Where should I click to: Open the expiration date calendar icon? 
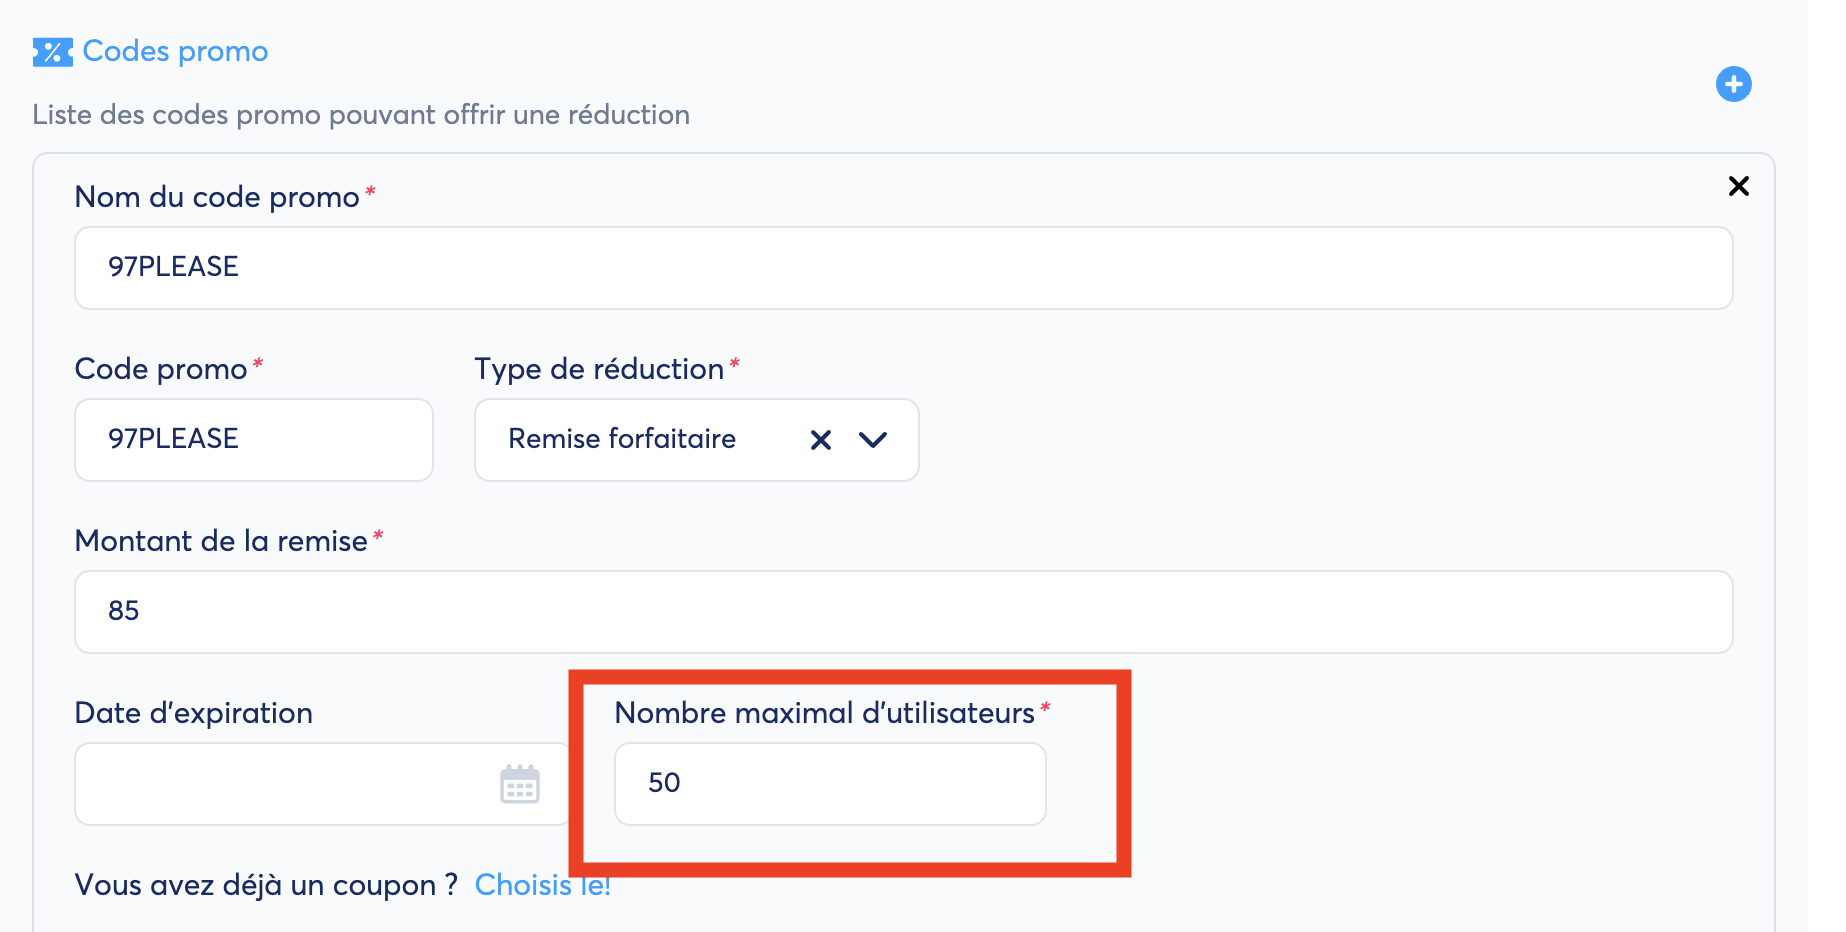click(x=519, y=785)
